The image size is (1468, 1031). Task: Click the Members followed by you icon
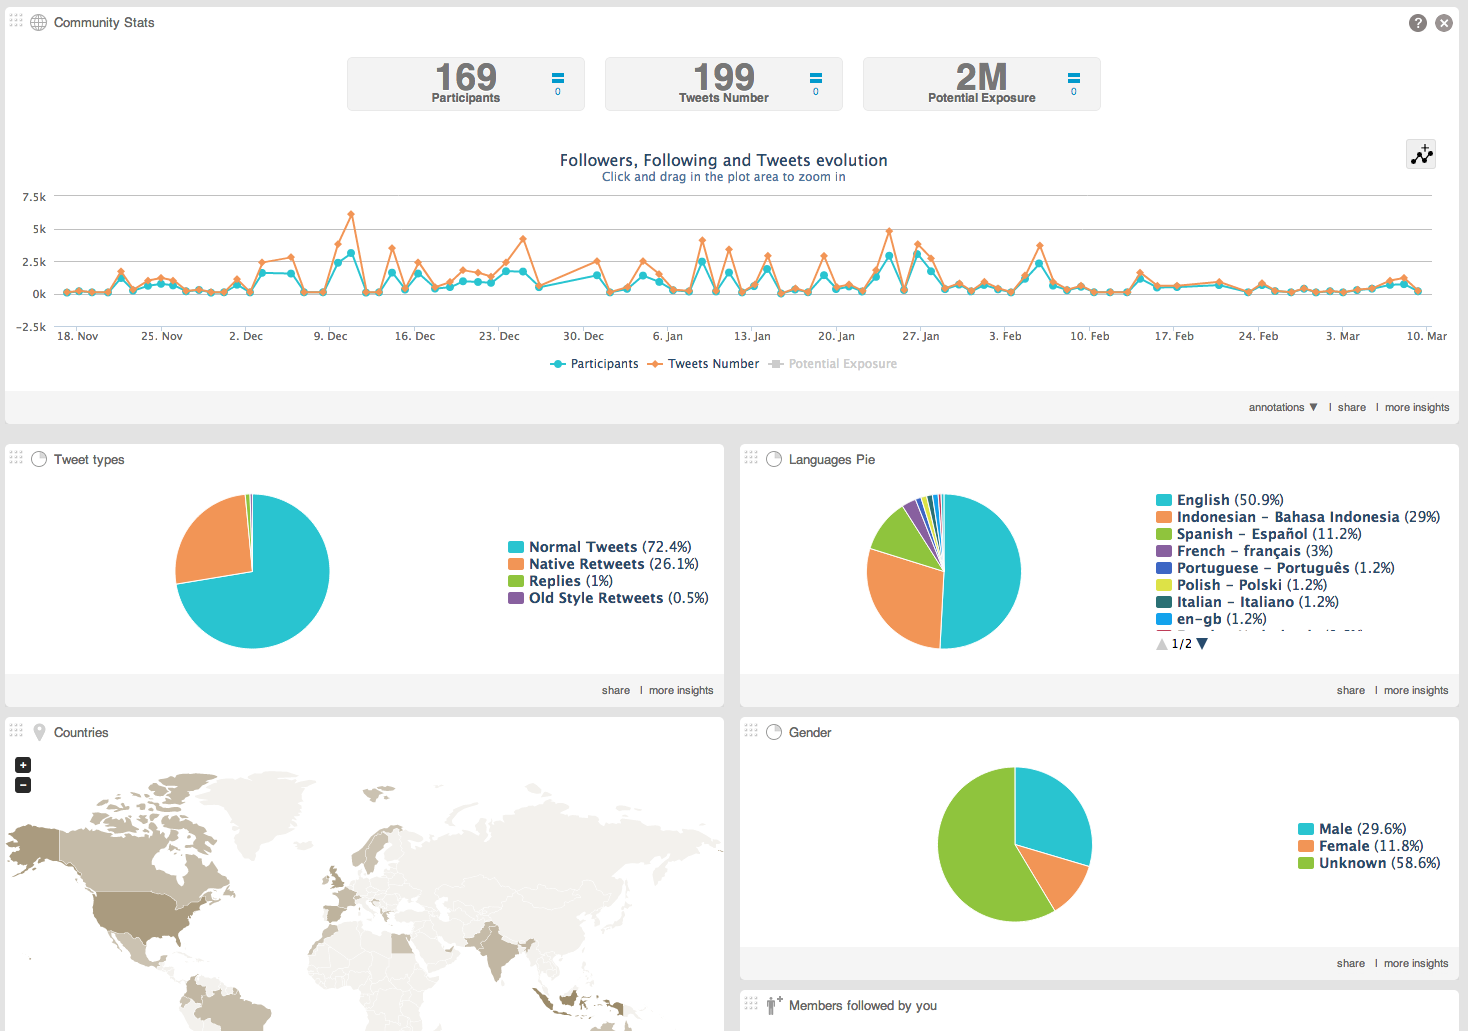[x=774, y=1005]
